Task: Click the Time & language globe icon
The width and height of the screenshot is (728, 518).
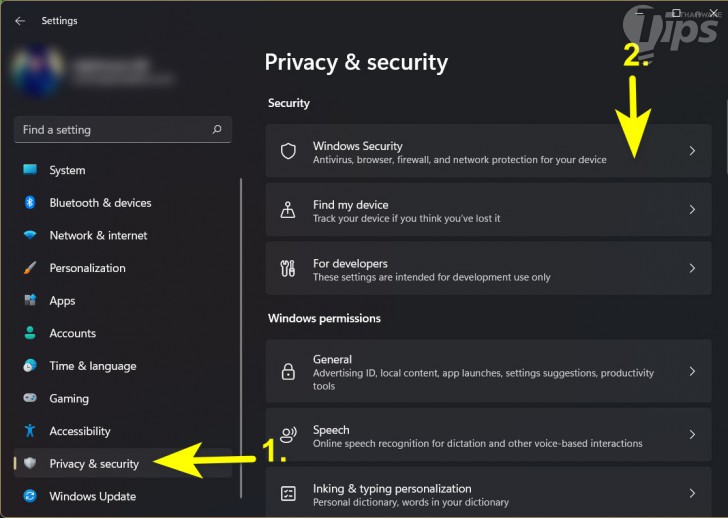Action: (30, 365)
